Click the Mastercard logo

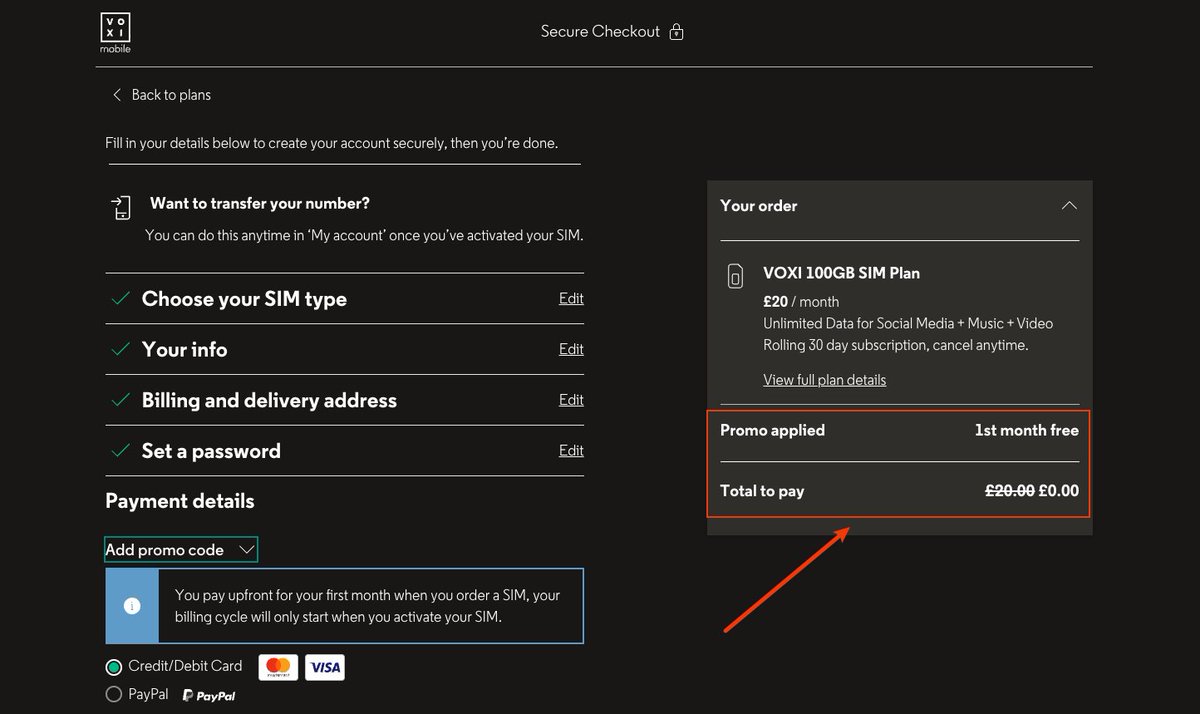(x=278, y=667)
